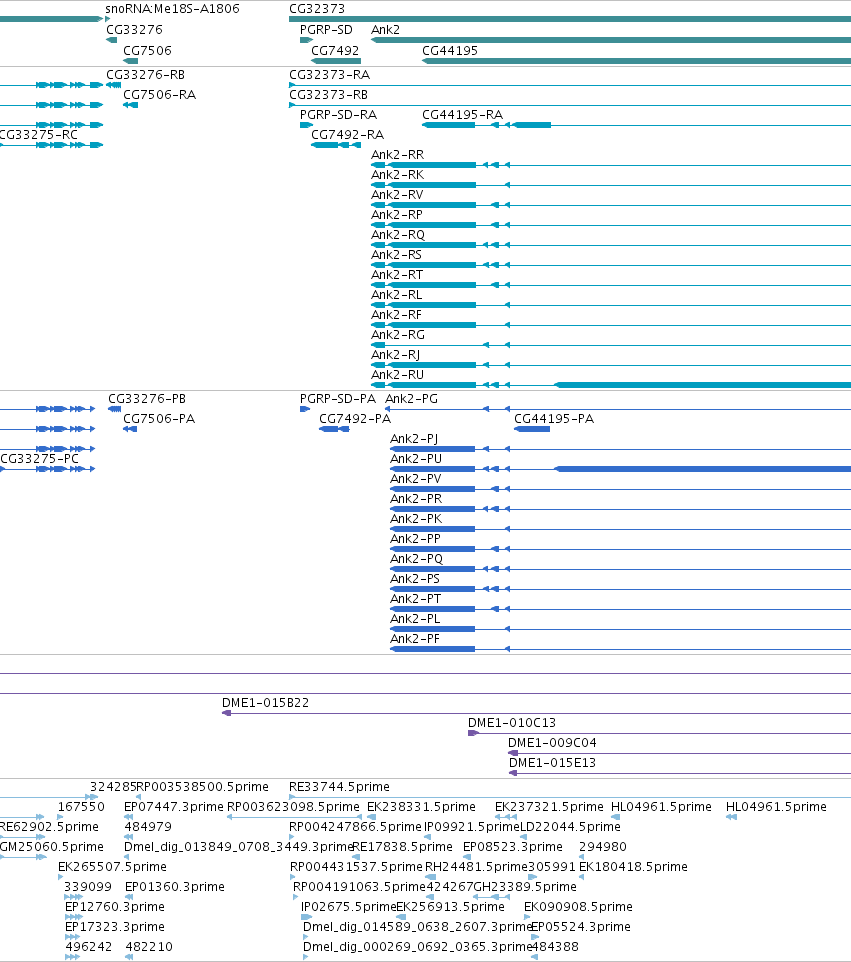Select the EK238331.5prime EST label
The image size is (851, 962).
pyautogui.click(x=421, y=807)
